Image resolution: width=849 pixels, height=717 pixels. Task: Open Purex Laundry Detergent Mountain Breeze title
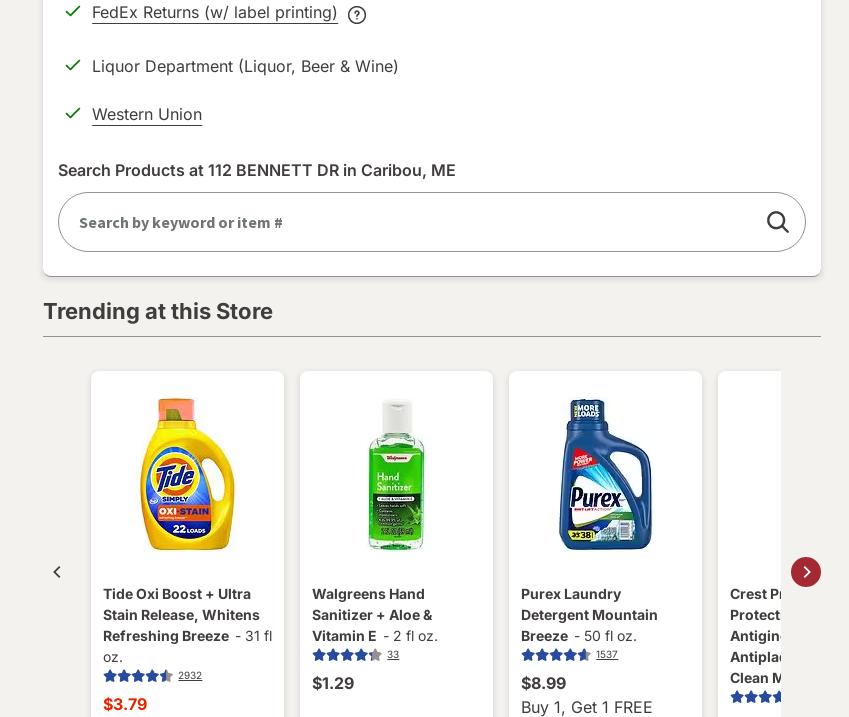[589, 614]
